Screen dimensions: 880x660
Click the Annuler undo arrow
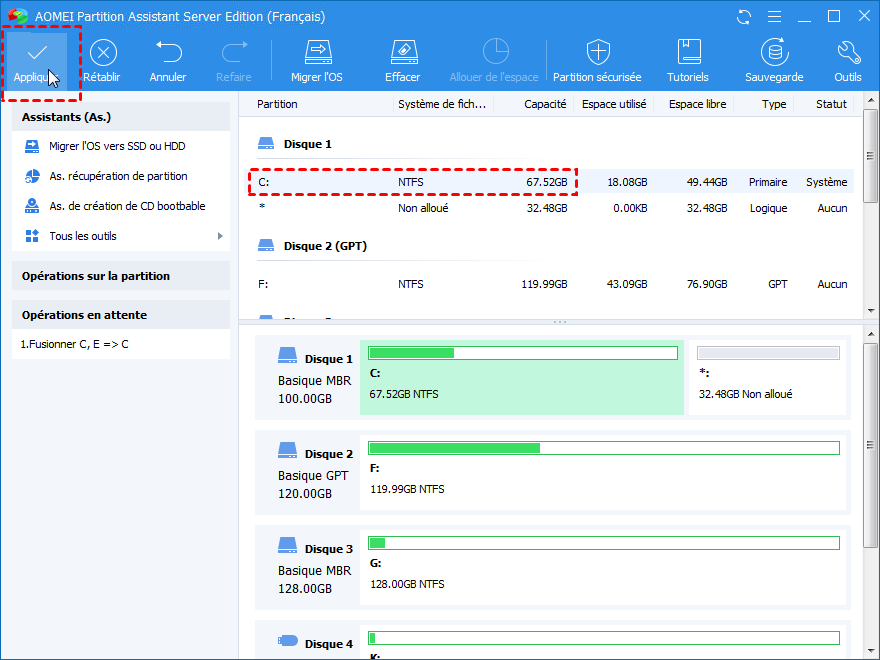click(168, 52)
